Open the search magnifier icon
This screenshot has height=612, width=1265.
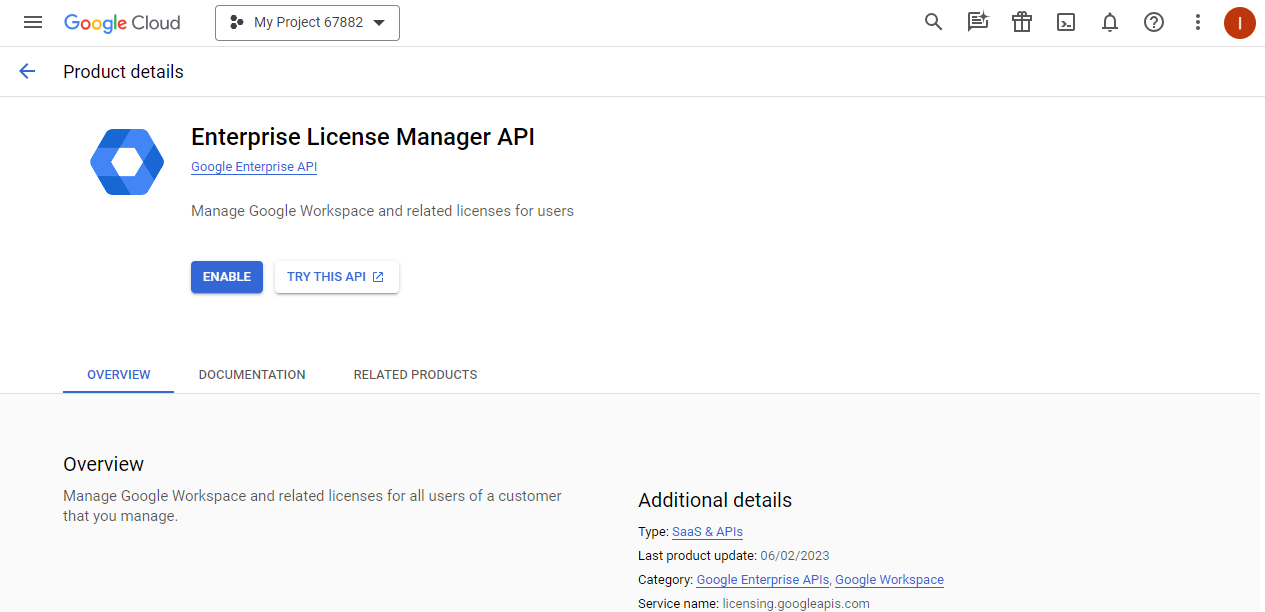click(x=933, y=22)
